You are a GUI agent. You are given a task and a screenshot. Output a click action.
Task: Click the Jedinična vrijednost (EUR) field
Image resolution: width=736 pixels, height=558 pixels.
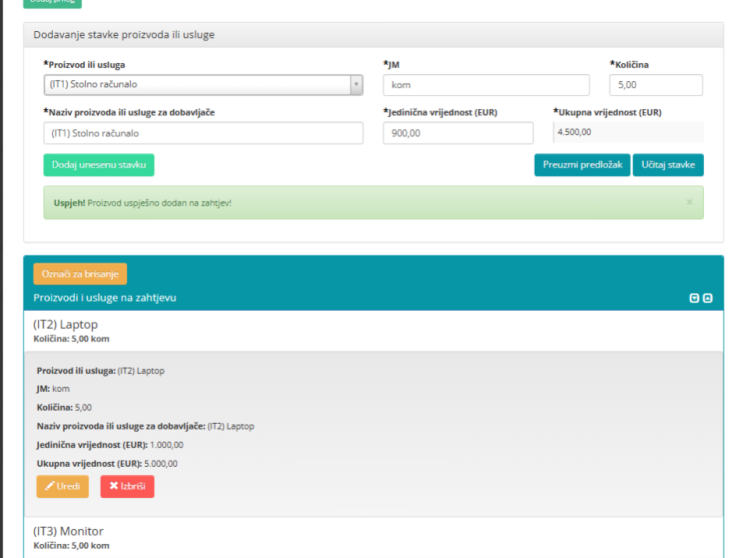pos(458,133)
